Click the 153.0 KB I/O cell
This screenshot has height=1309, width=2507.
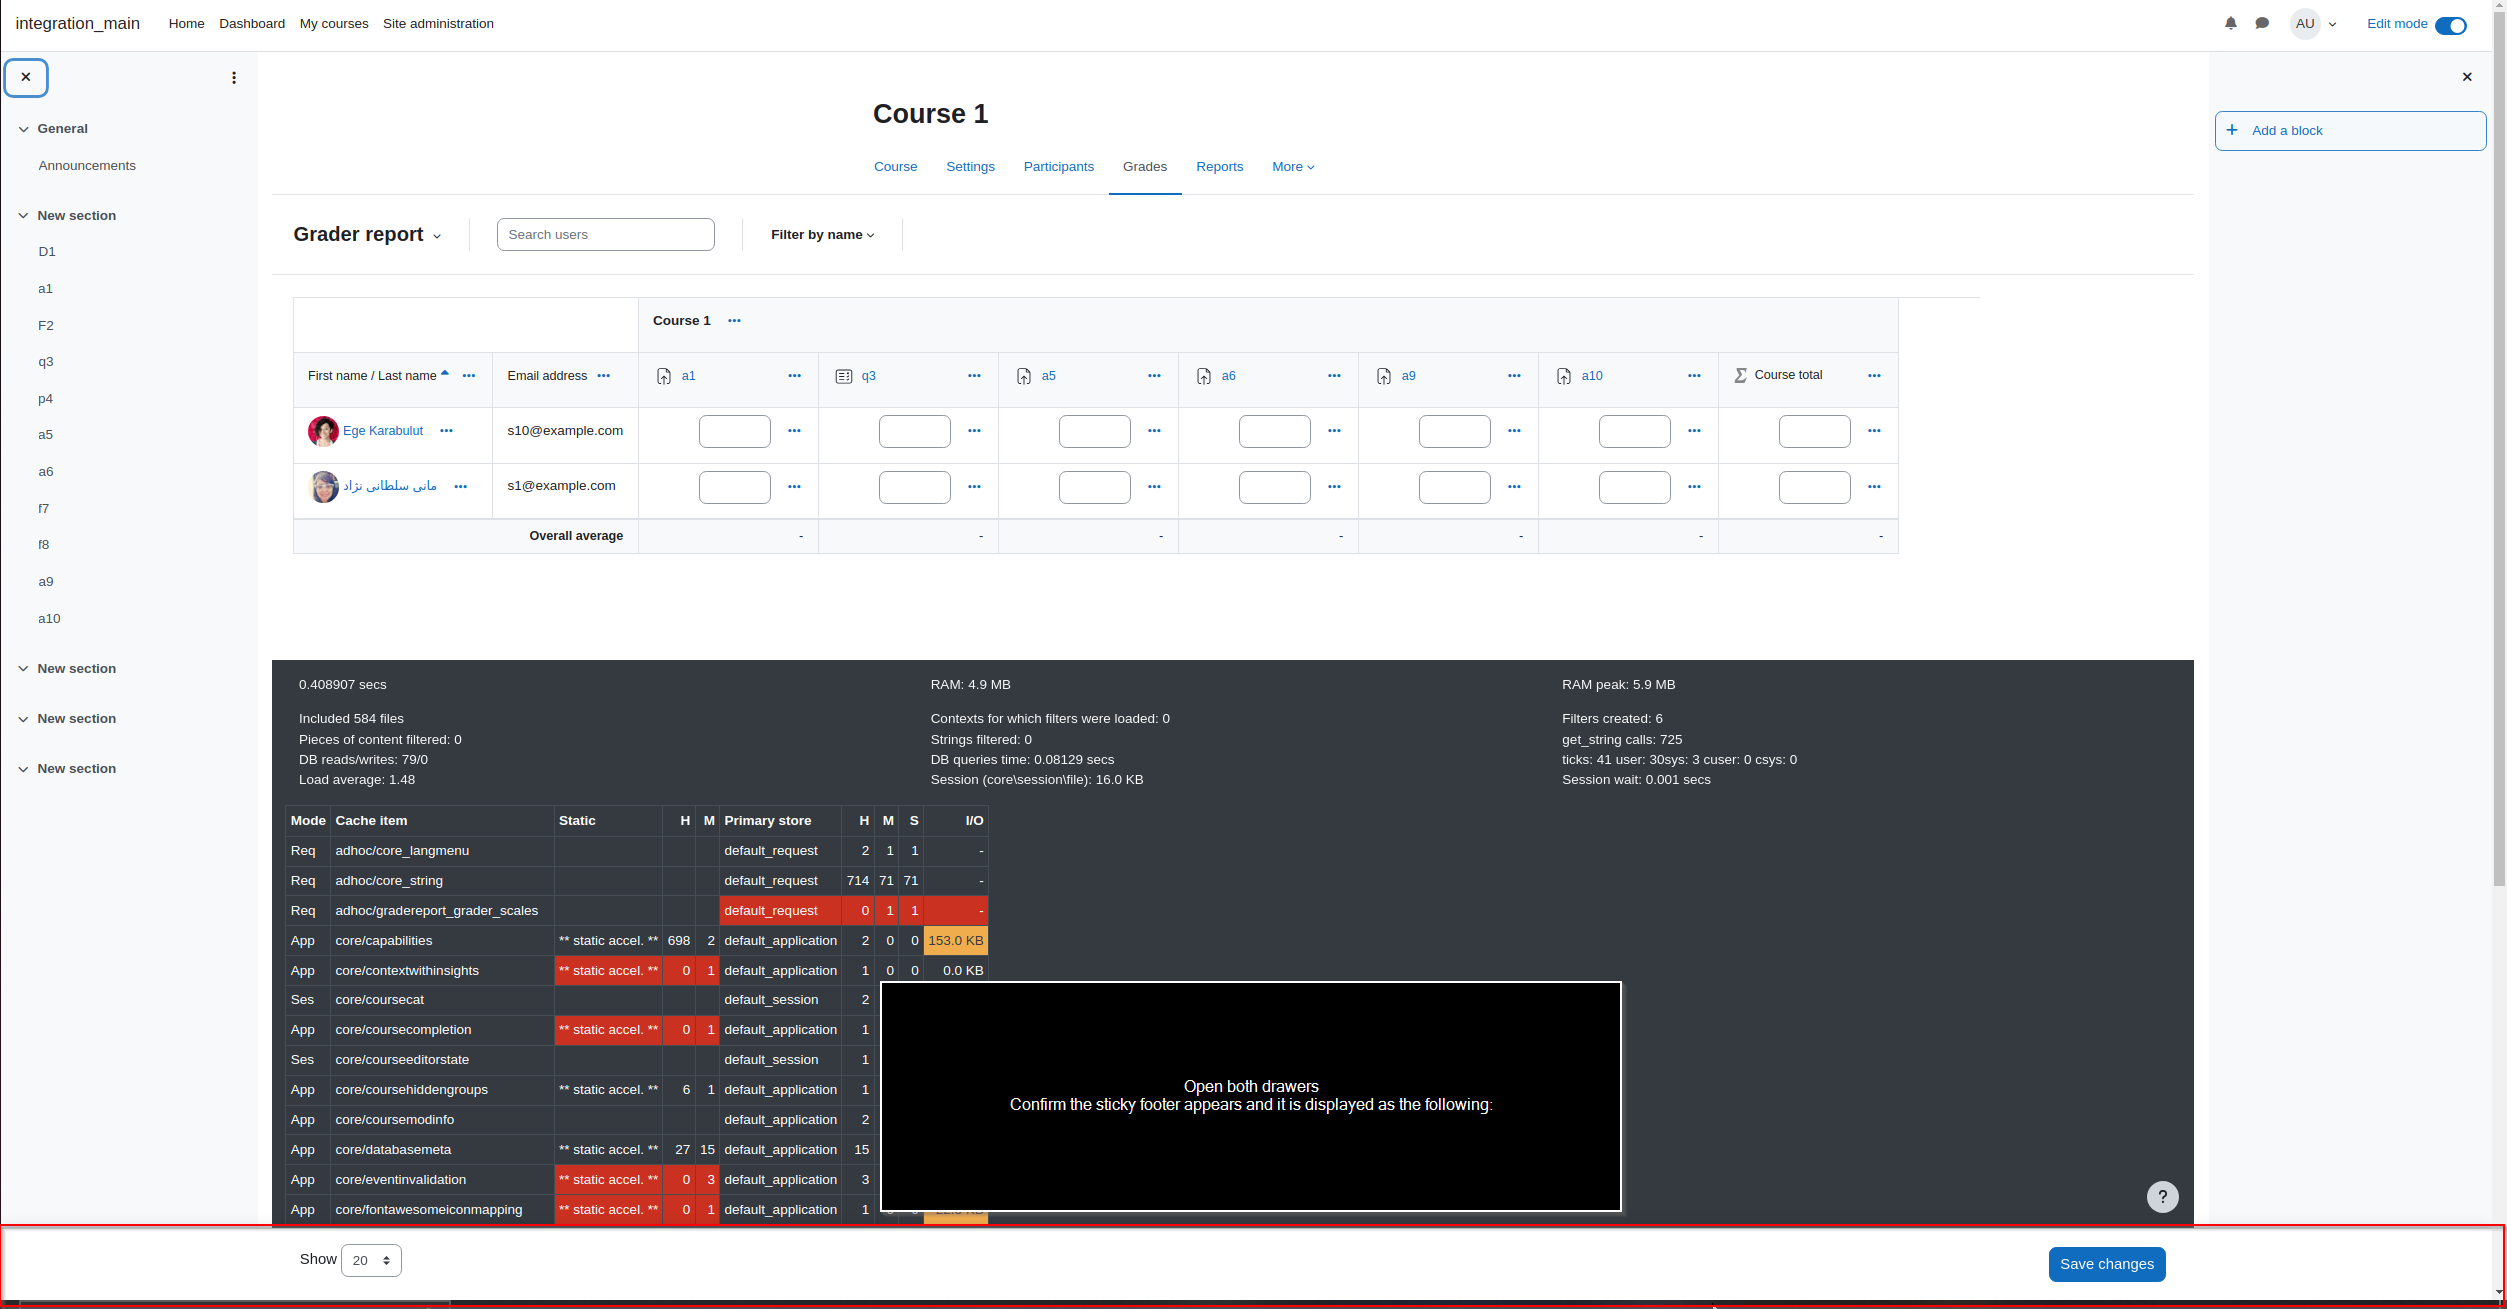(x=956, y=941)
